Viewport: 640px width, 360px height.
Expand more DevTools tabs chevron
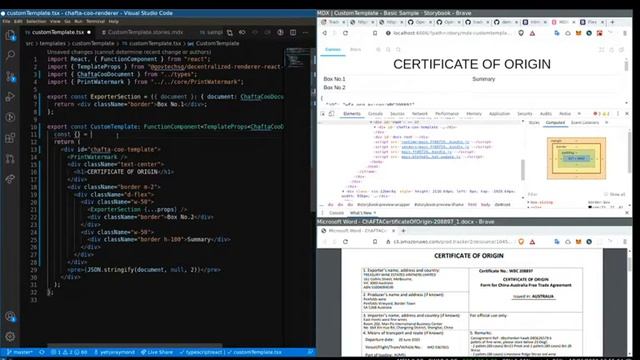[x=579, y=113]
